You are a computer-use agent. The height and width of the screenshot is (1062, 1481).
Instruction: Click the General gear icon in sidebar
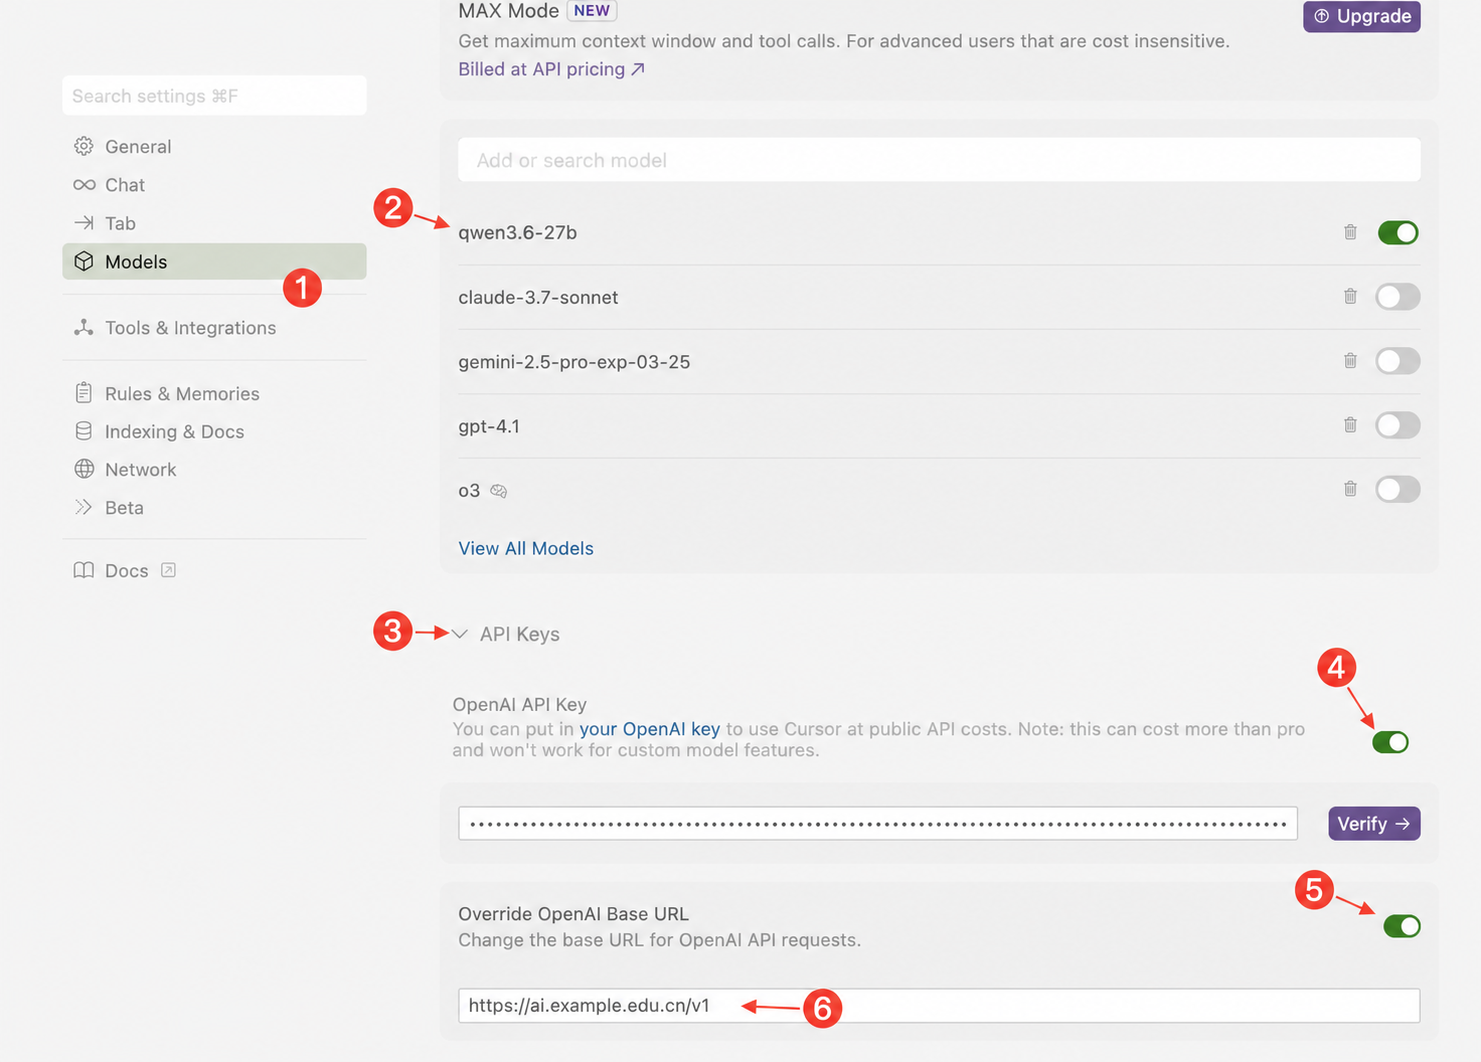84,146
